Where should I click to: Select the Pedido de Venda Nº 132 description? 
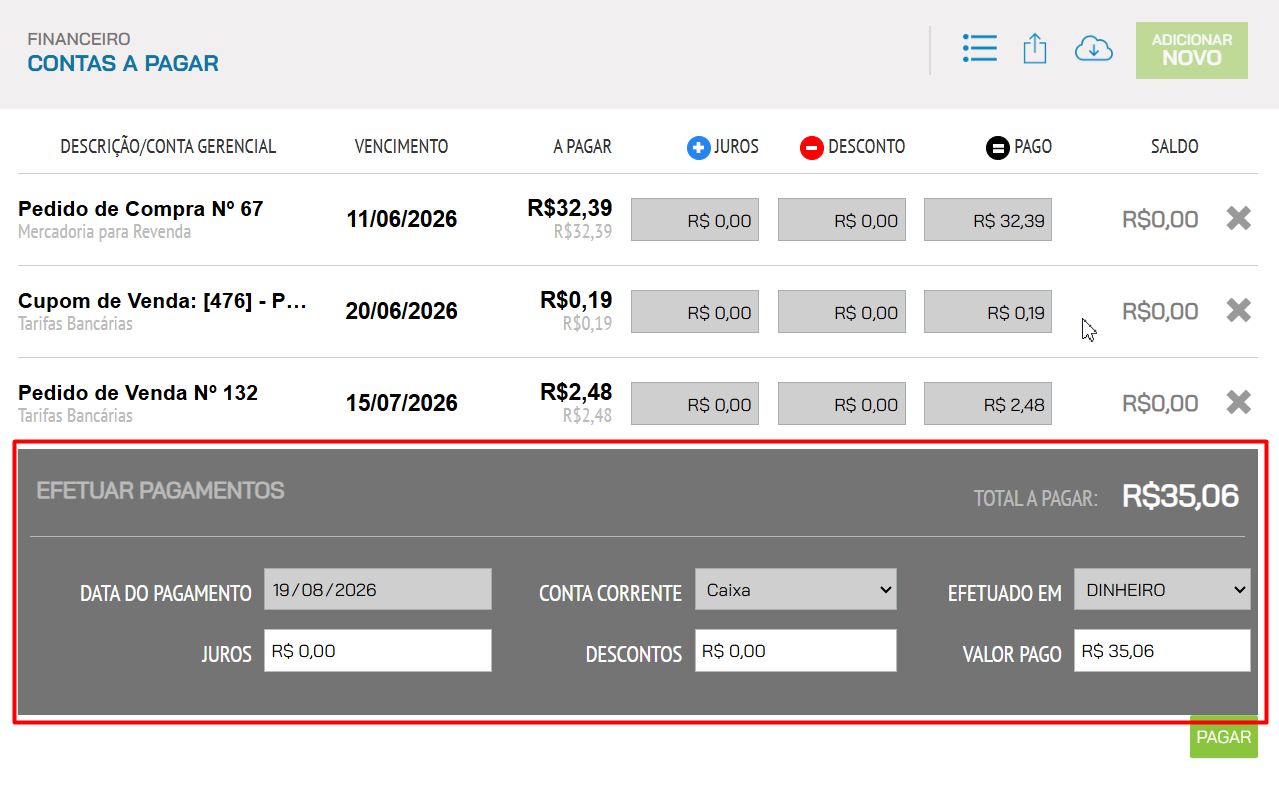click(138, 393)
